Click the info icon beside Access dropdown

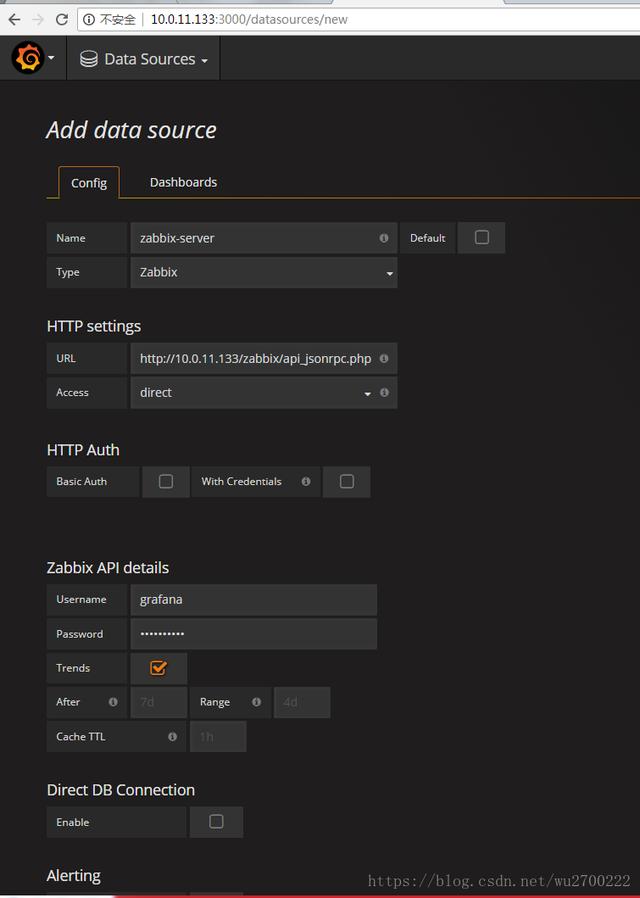(385, 392)
